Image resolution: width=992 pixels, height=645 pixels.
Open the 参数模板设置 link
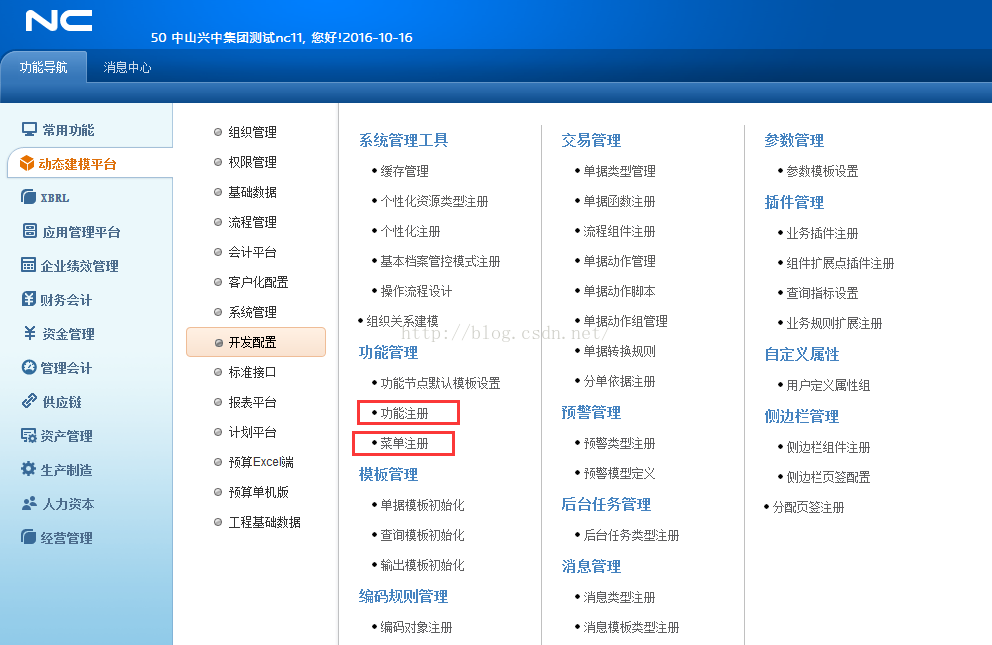(x=822, y=171)
